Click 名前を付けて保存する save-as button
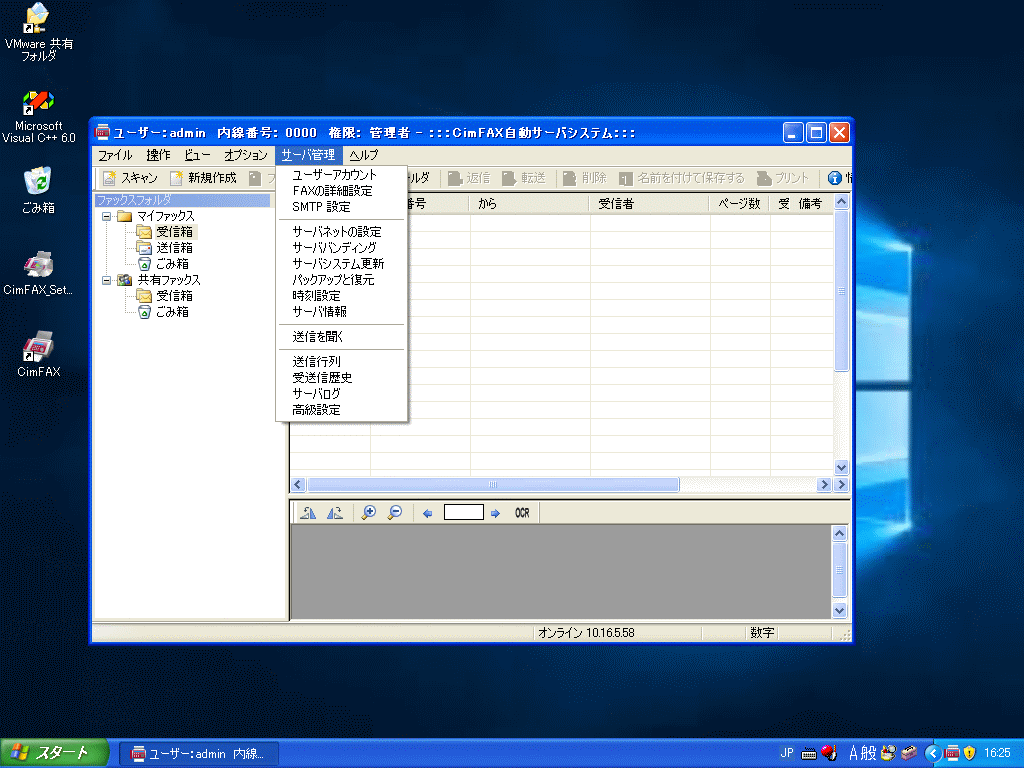The image size is (1024, 768). coord(681,178)
